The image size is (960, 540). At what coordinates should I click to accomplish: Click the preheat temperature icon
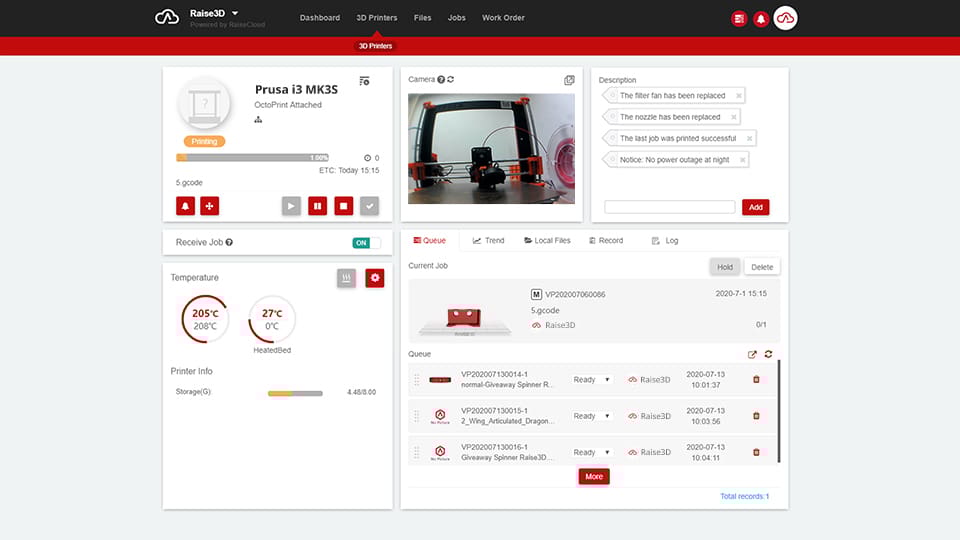[347, 278]
